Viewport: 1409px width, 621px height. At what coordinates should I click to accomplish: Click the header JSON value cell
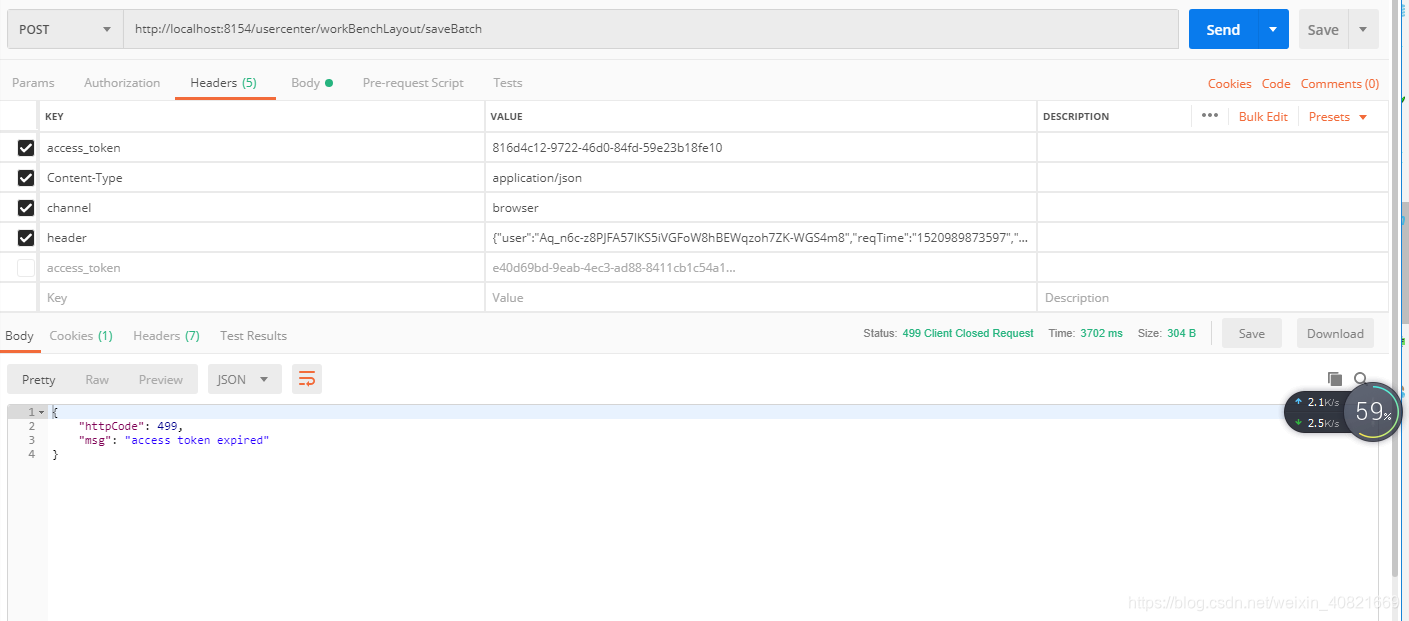point(761,238)
